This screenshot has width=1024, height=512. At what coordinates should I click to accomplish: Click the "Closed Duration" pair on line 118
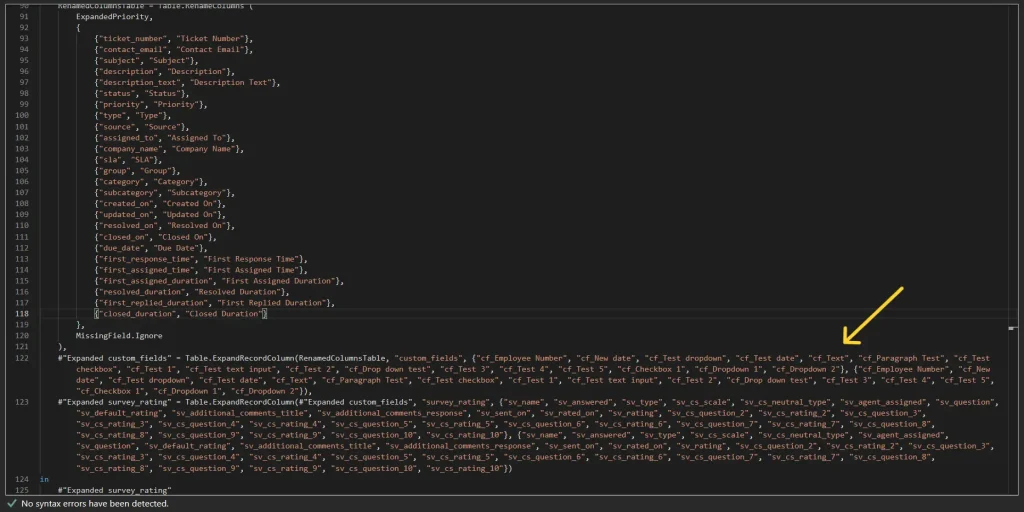coord(181,314)
